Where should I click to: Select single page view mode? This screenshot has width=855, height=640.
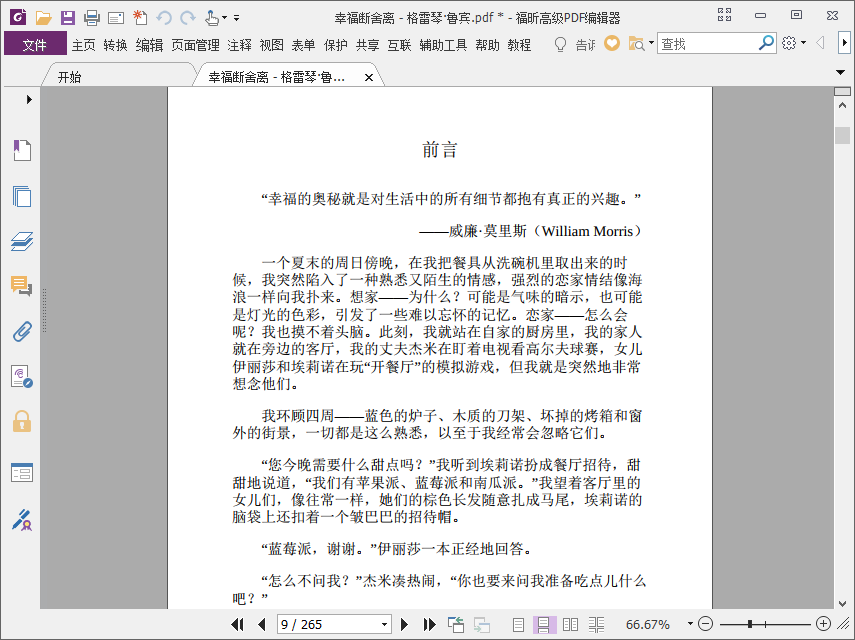[x=519, y=625]
